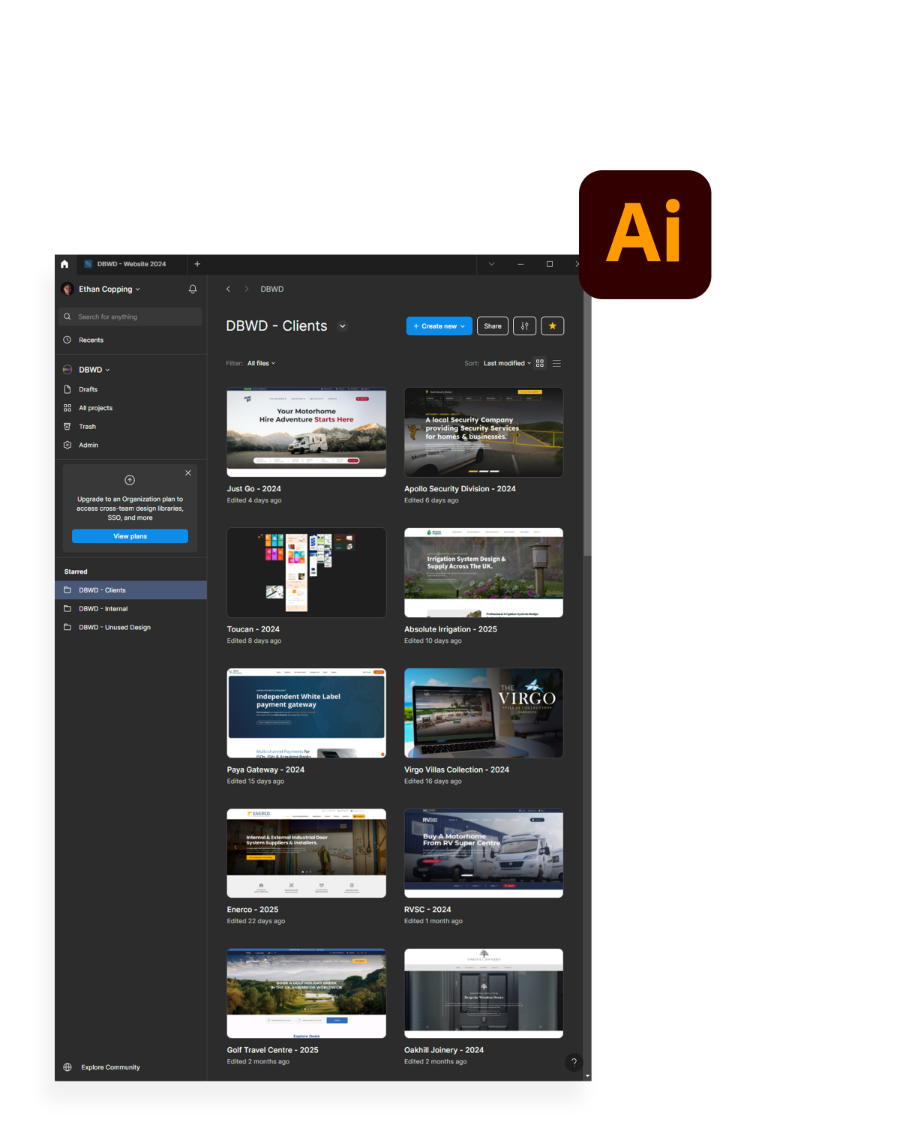Open the tab list chevron in title bar
This screenshot has height=1140, width=900.
point(491,264)
